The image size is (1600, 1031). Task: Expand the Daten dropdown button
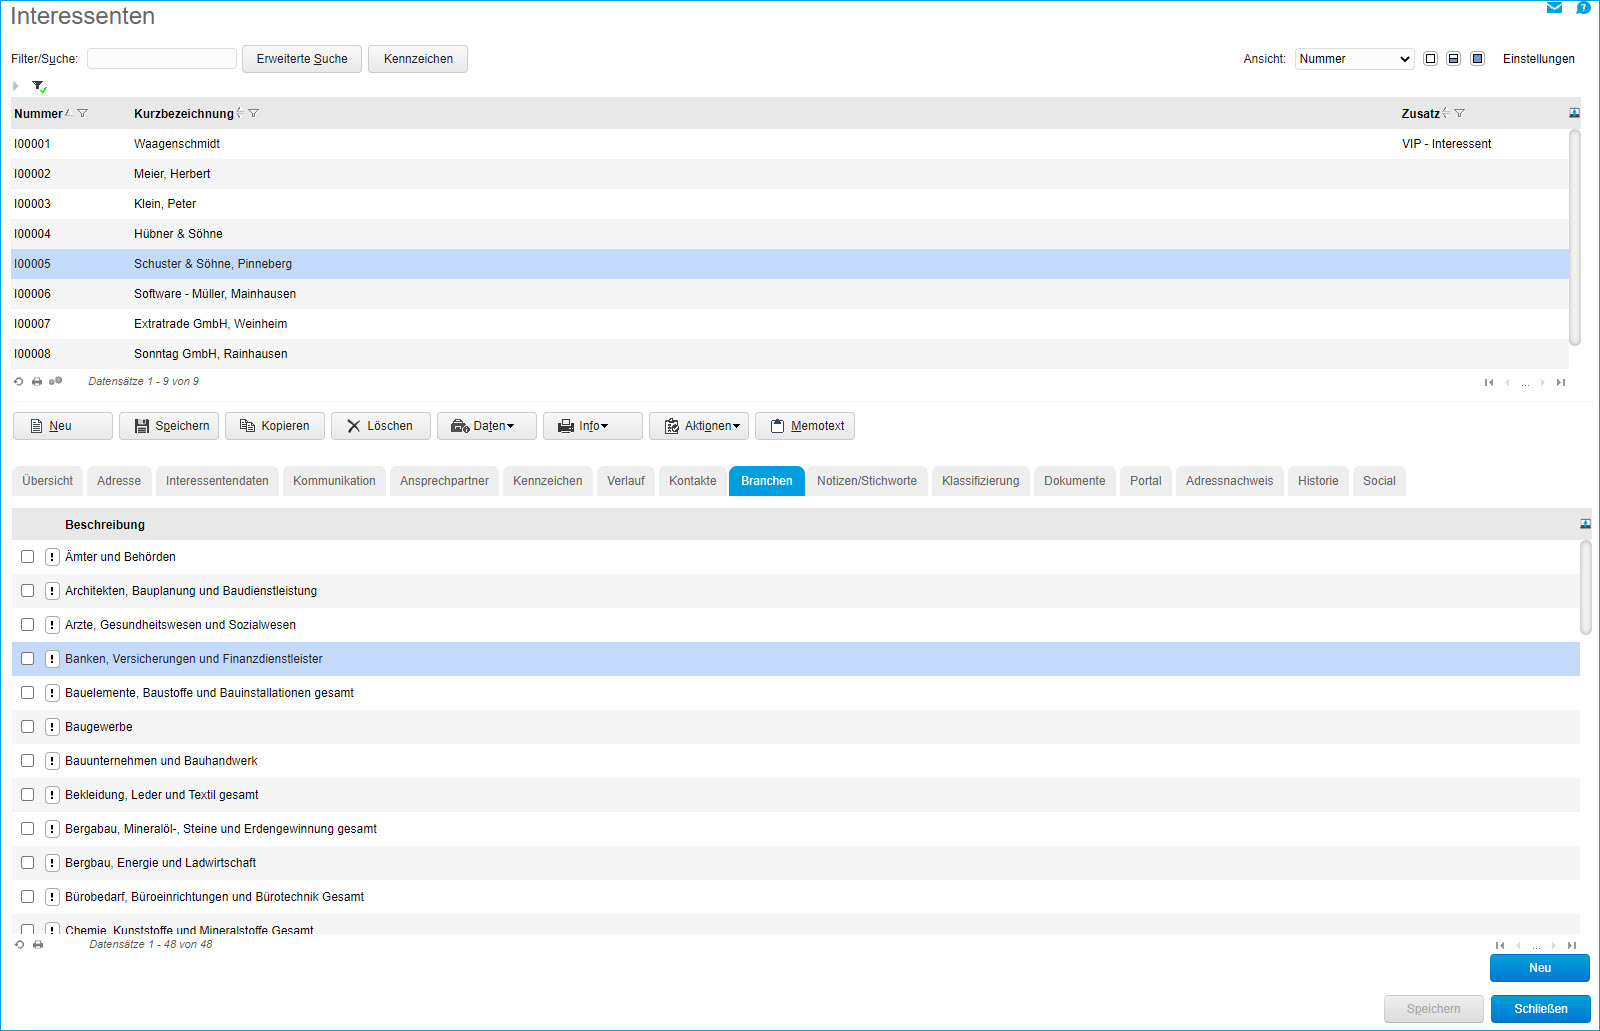point(487,425)
